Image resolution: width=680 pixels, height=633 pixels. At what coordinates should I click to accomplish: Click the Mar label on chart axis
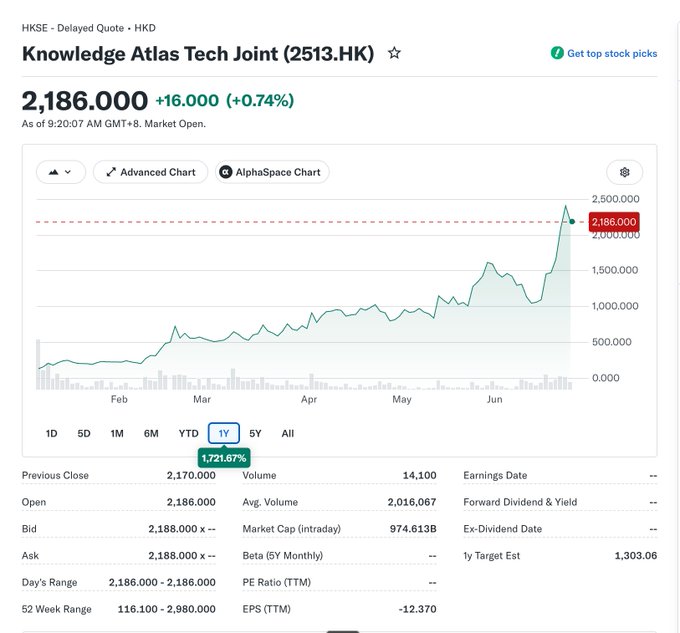coord(202,399)
